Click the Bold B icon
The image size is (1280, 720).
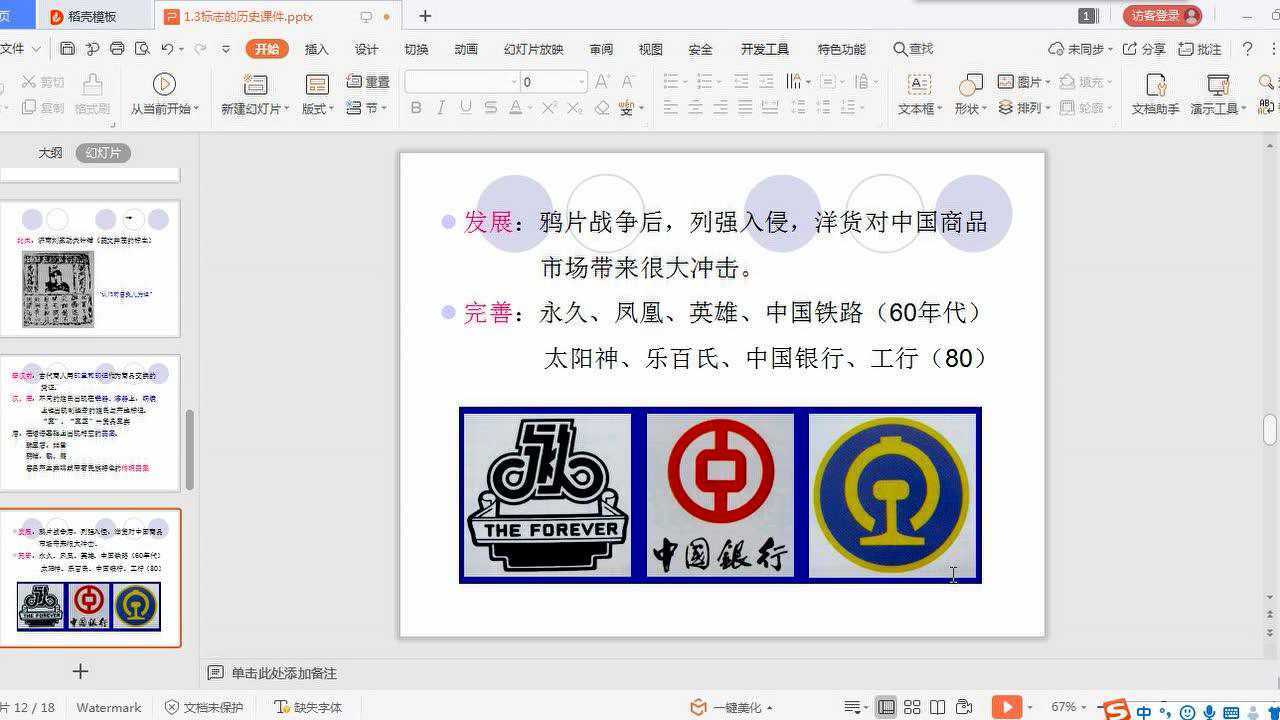tap(416, 108)
